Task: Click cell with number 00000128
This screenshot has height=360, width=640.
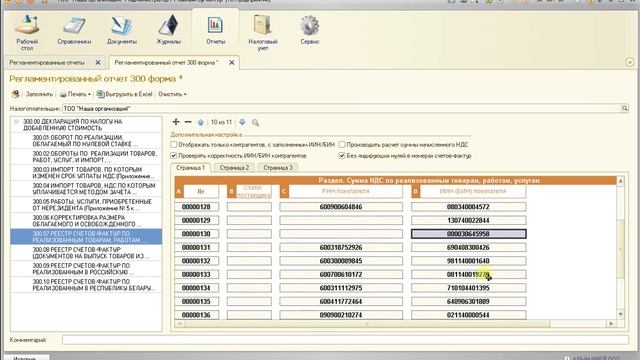Action: click(196, 207)
